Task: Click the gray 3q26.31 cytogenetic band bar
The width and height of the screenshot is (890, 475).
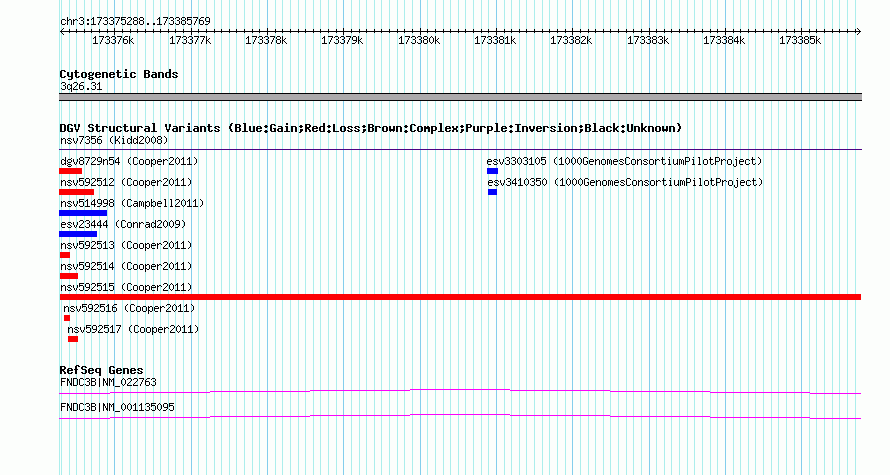Action: tap(460, 97)
